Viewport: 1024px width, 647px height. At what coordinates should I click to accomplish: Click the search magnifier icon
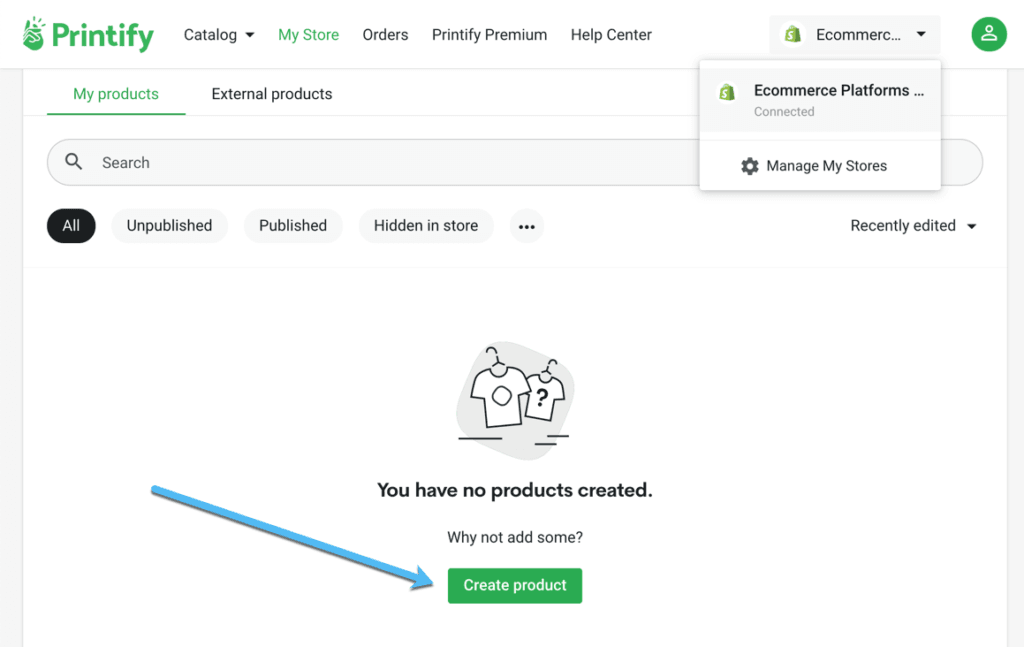click(x=73, y=162)
